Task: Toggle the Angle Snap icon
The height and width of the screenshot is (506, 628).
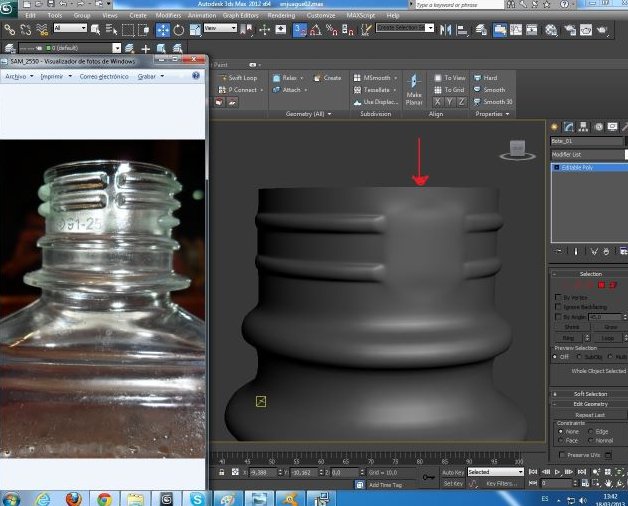Action: (316, 30)
